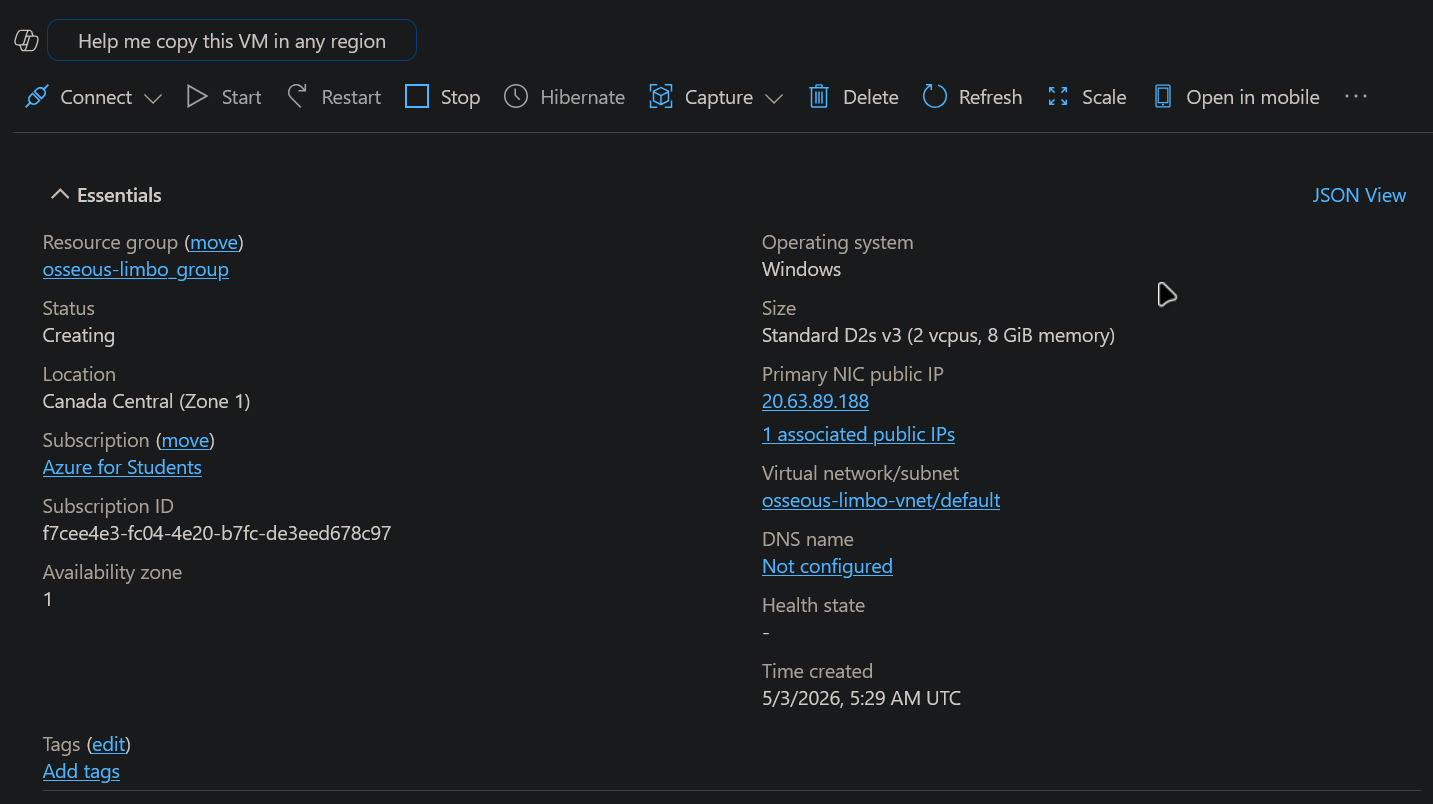1433x804 pixels.
Task: Click the Stop square icon
Action: coord(416,97)
